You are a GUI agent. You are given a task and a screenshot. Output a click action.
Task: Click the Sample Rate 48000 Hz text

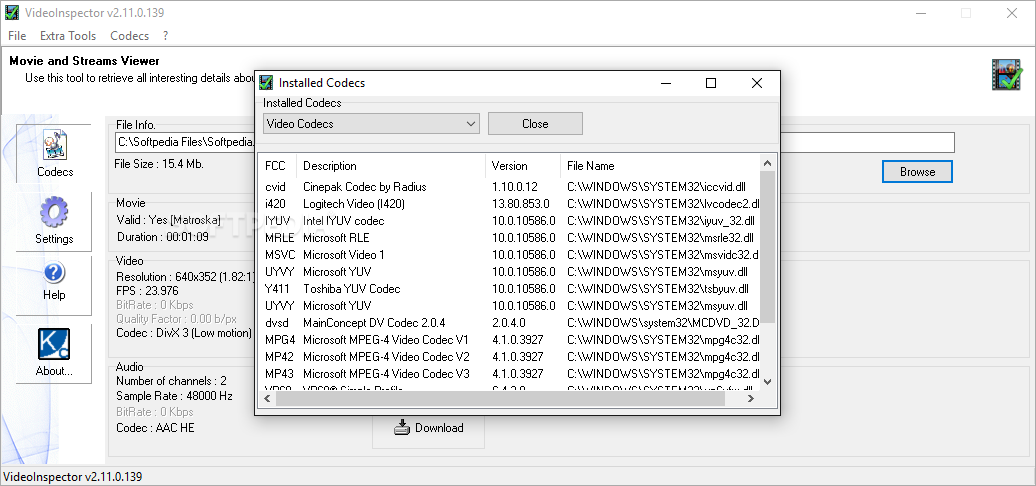coord(174,396)
